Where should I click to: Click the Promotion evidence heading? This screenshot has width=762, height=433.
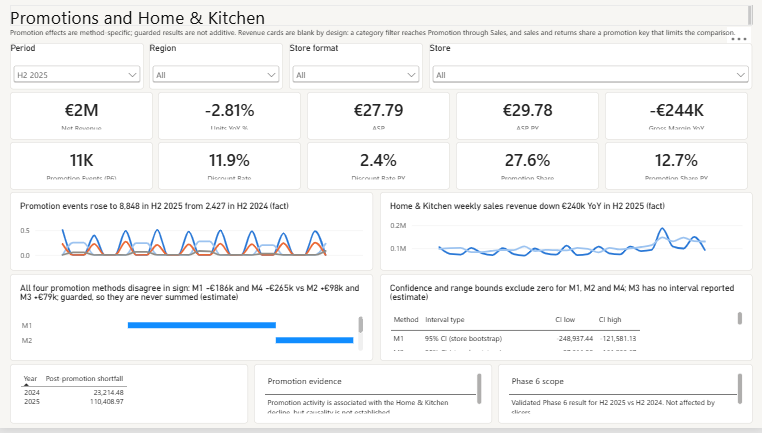(x=304, y=381)
